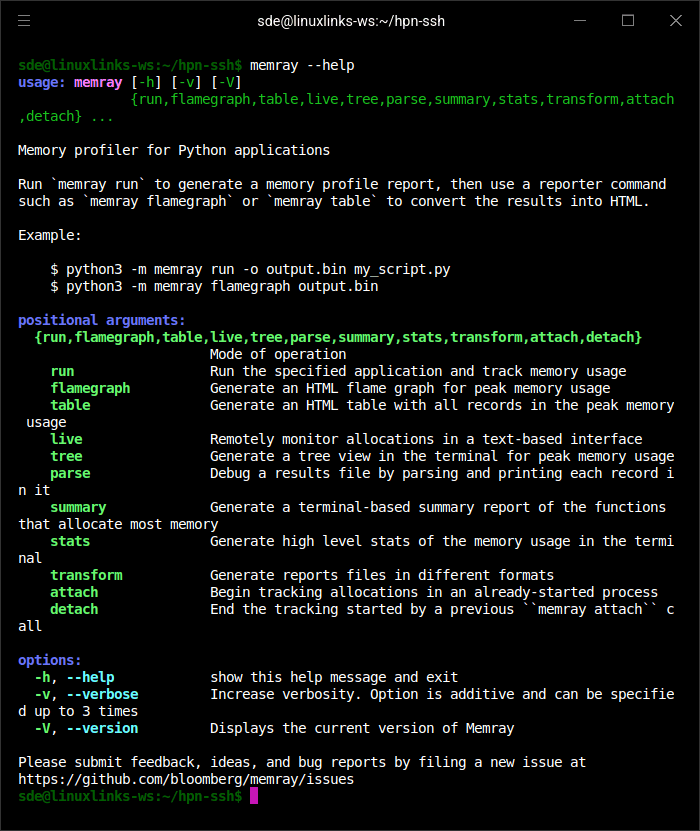Viewport: 700px width, 831px height.
Task: Click the 'live' subcommand entry
Action: pyautogui.click(x=66, y=439)
